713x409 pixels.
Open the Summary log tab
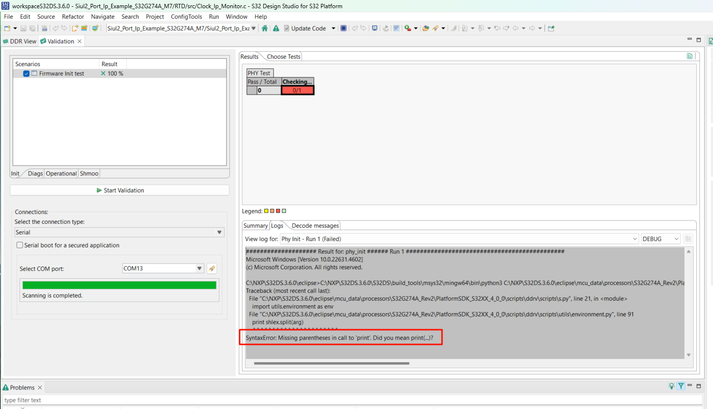[x=255, y=226]
